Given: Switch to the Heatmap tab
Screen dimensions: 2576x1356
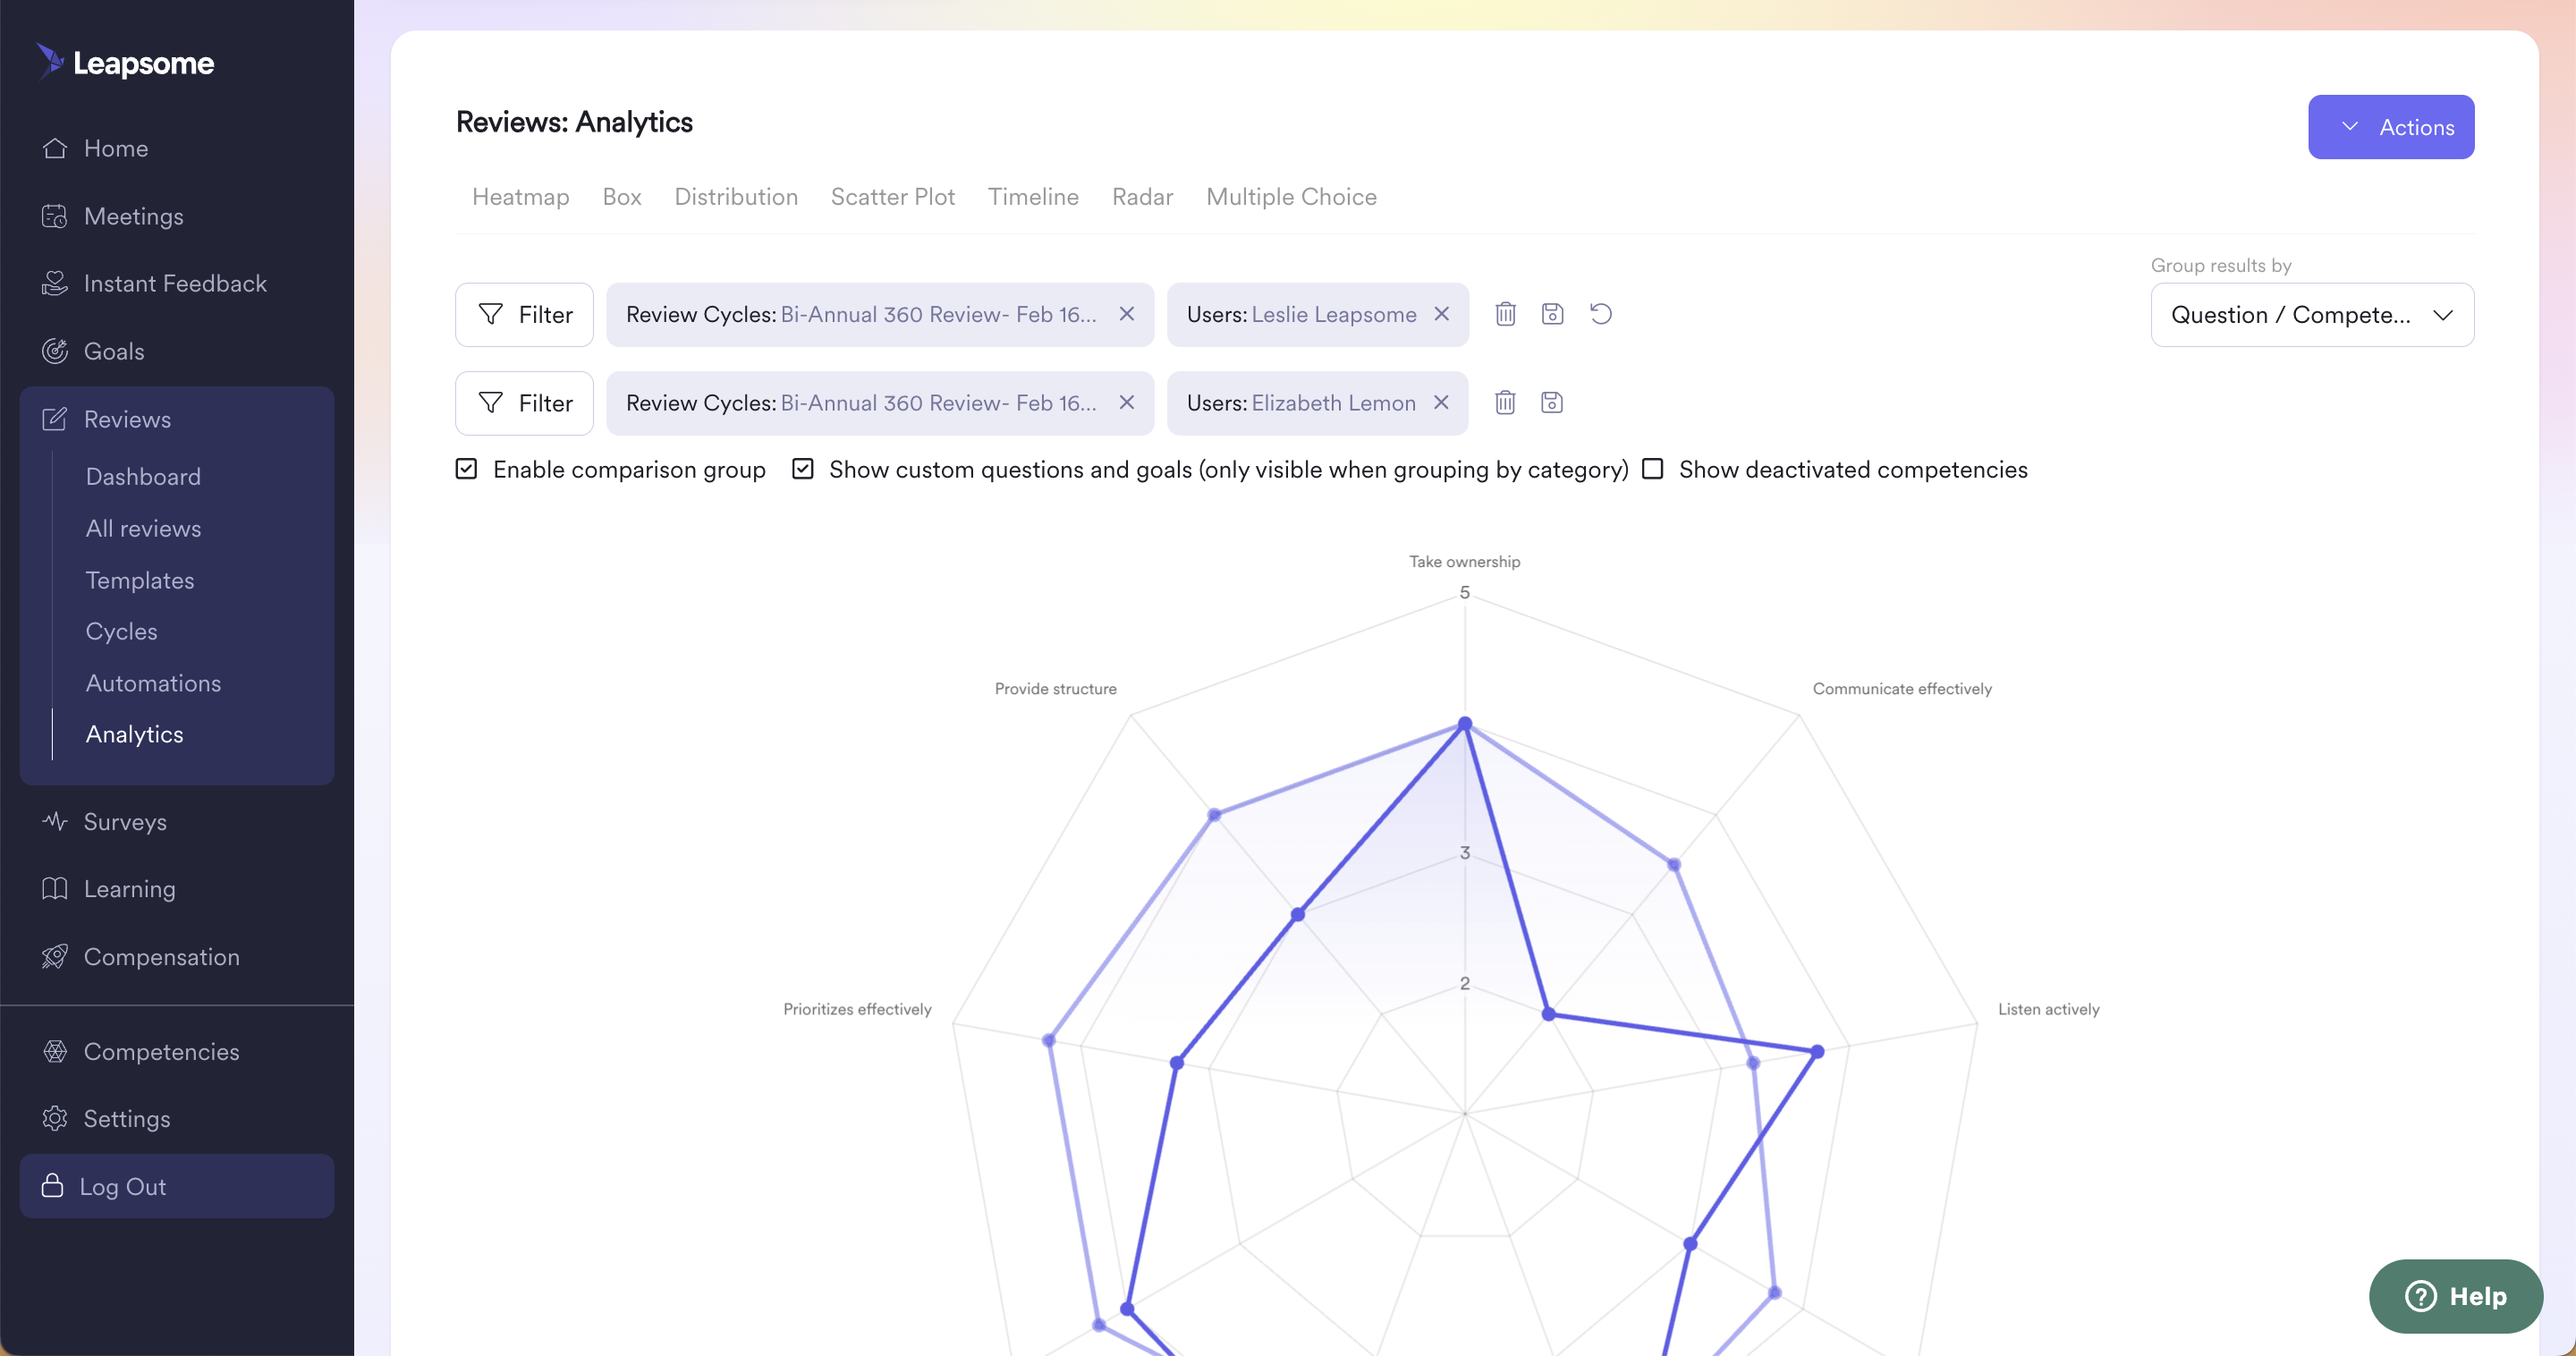Looking at the screenshot, I should pos(521,196).
